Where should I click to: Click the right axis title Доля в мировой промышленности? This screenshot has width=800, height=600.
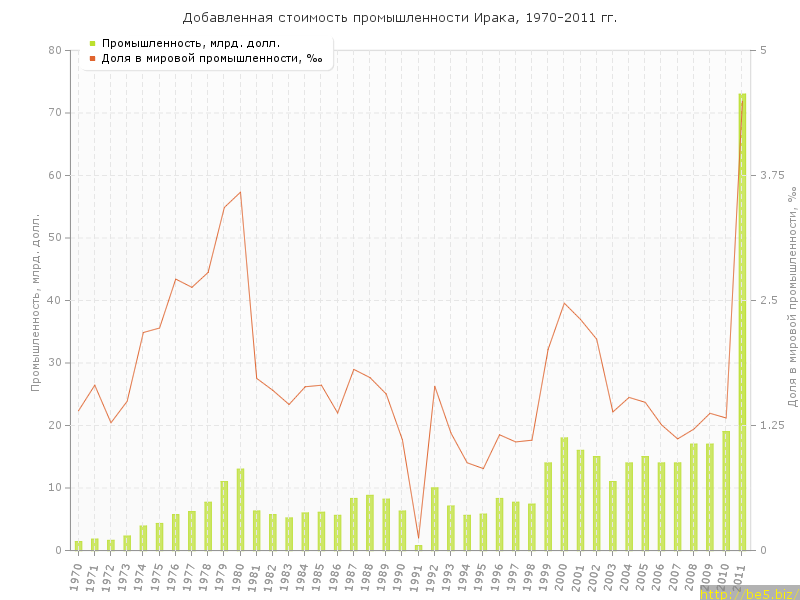coord(791,300)
